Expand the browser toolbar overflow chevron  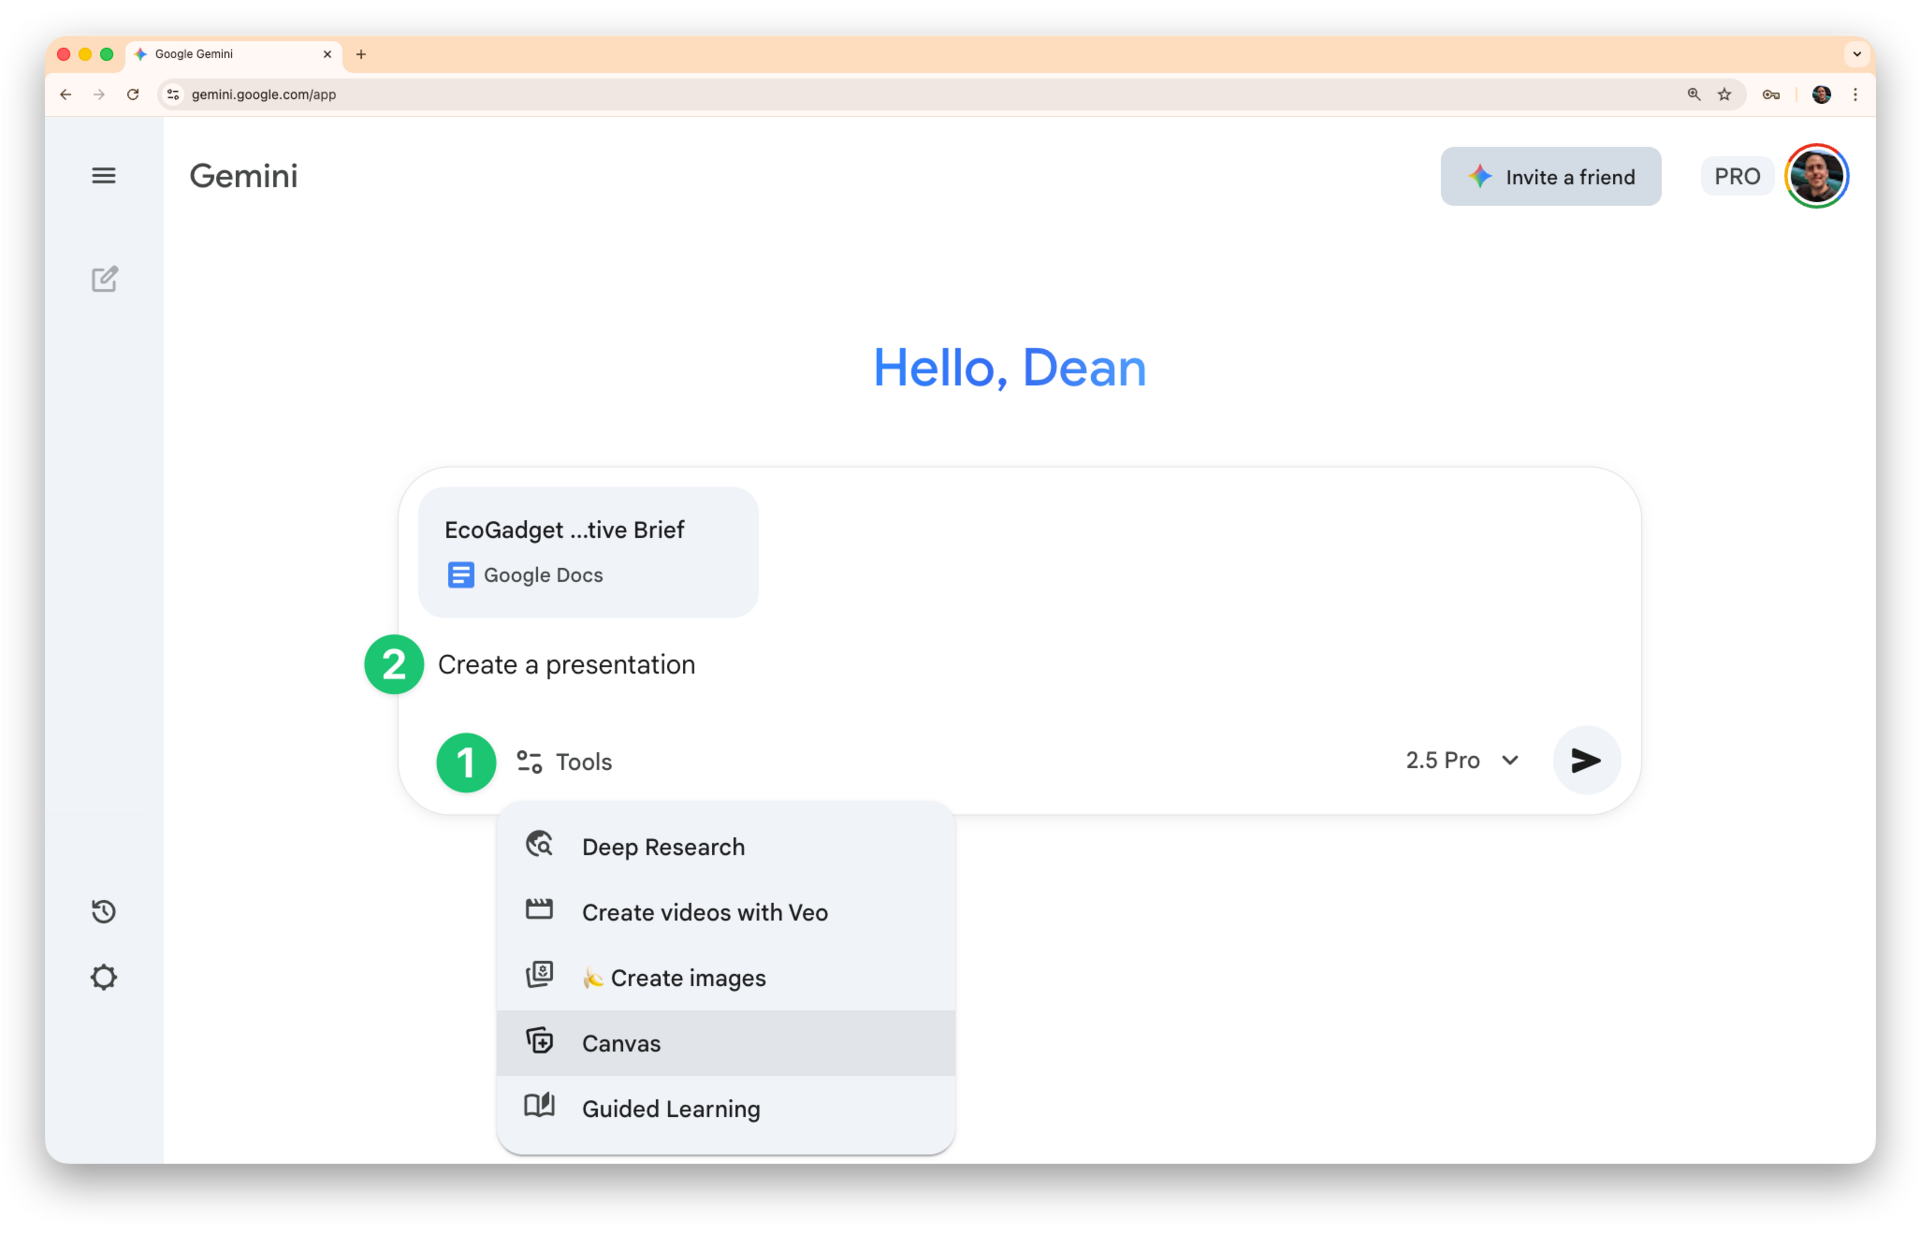(x=1857, y=54)
